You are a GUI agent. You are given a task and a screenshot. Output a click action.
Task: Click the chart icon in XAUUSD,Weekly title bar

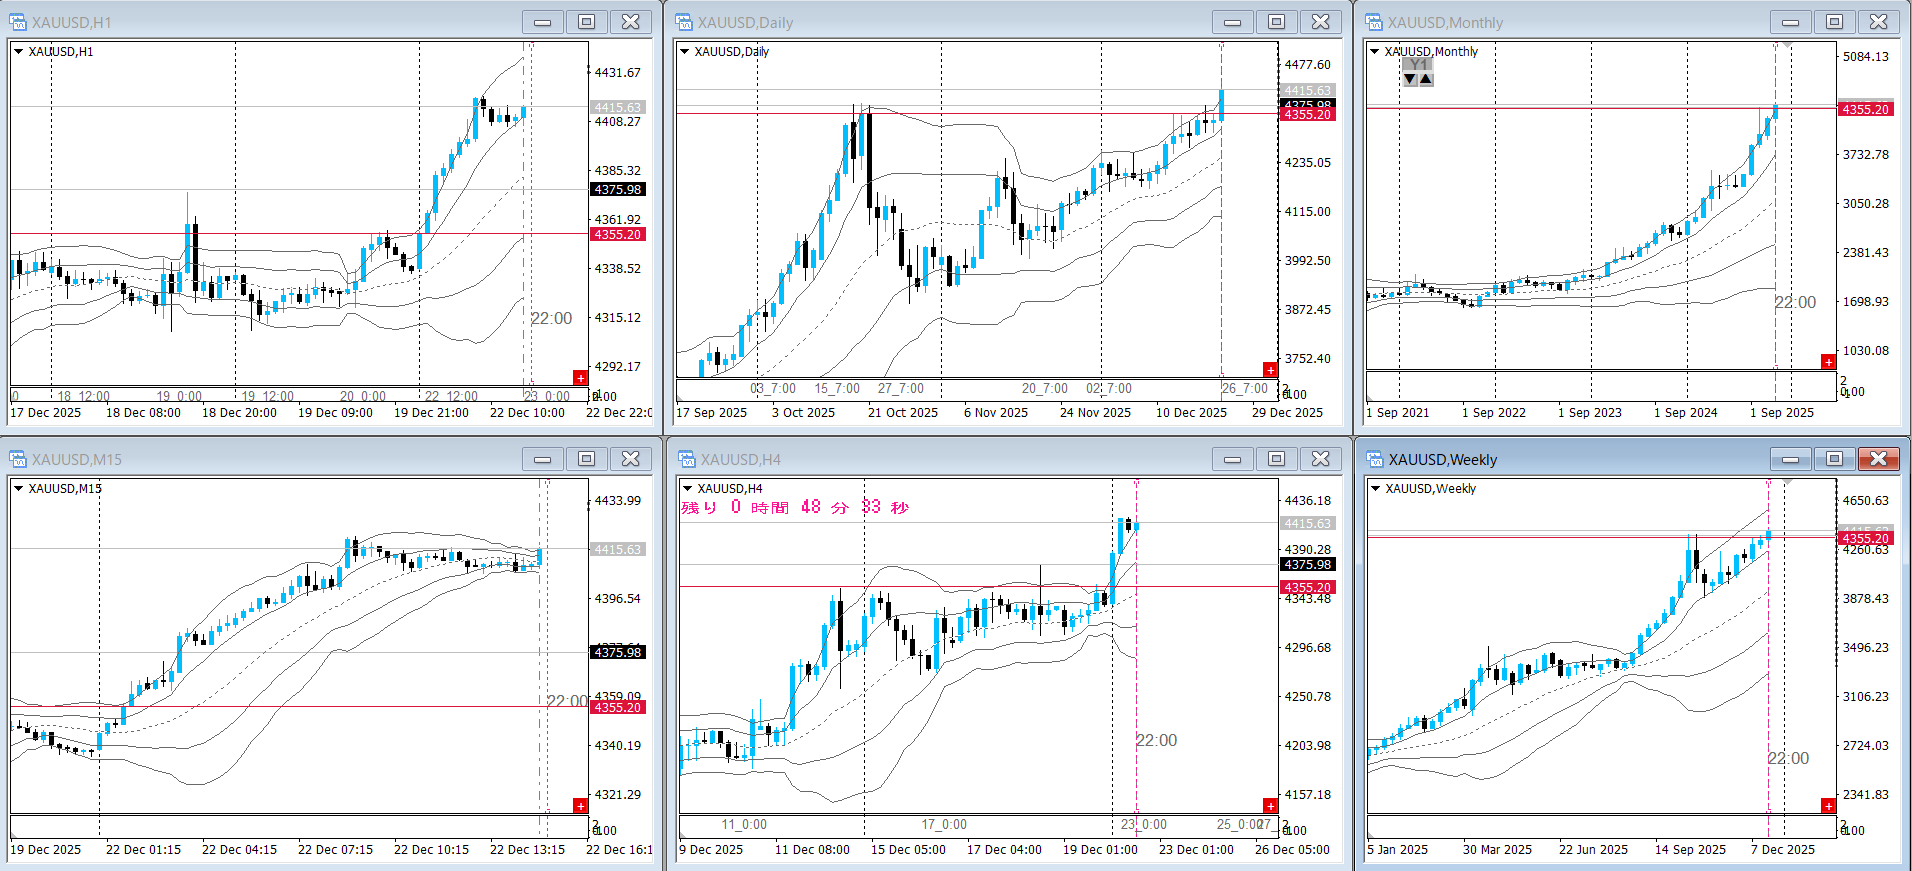(x=1375, y=459)
